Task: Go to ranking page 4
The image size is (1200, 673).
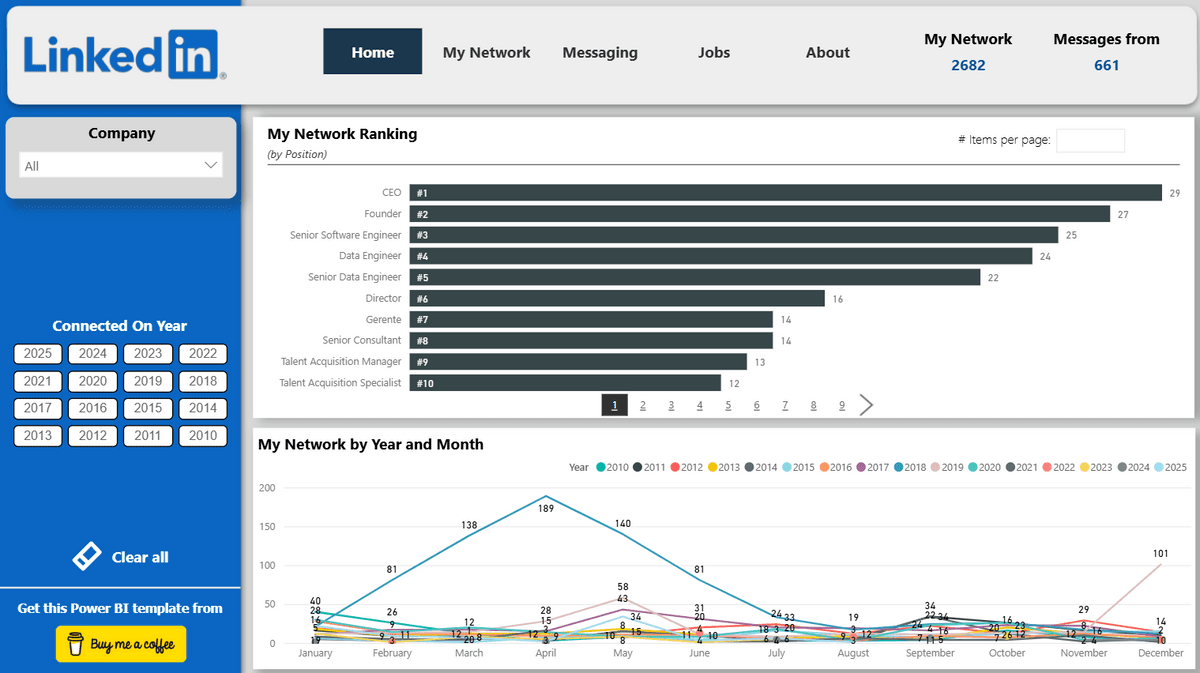Action: (700, 405)
